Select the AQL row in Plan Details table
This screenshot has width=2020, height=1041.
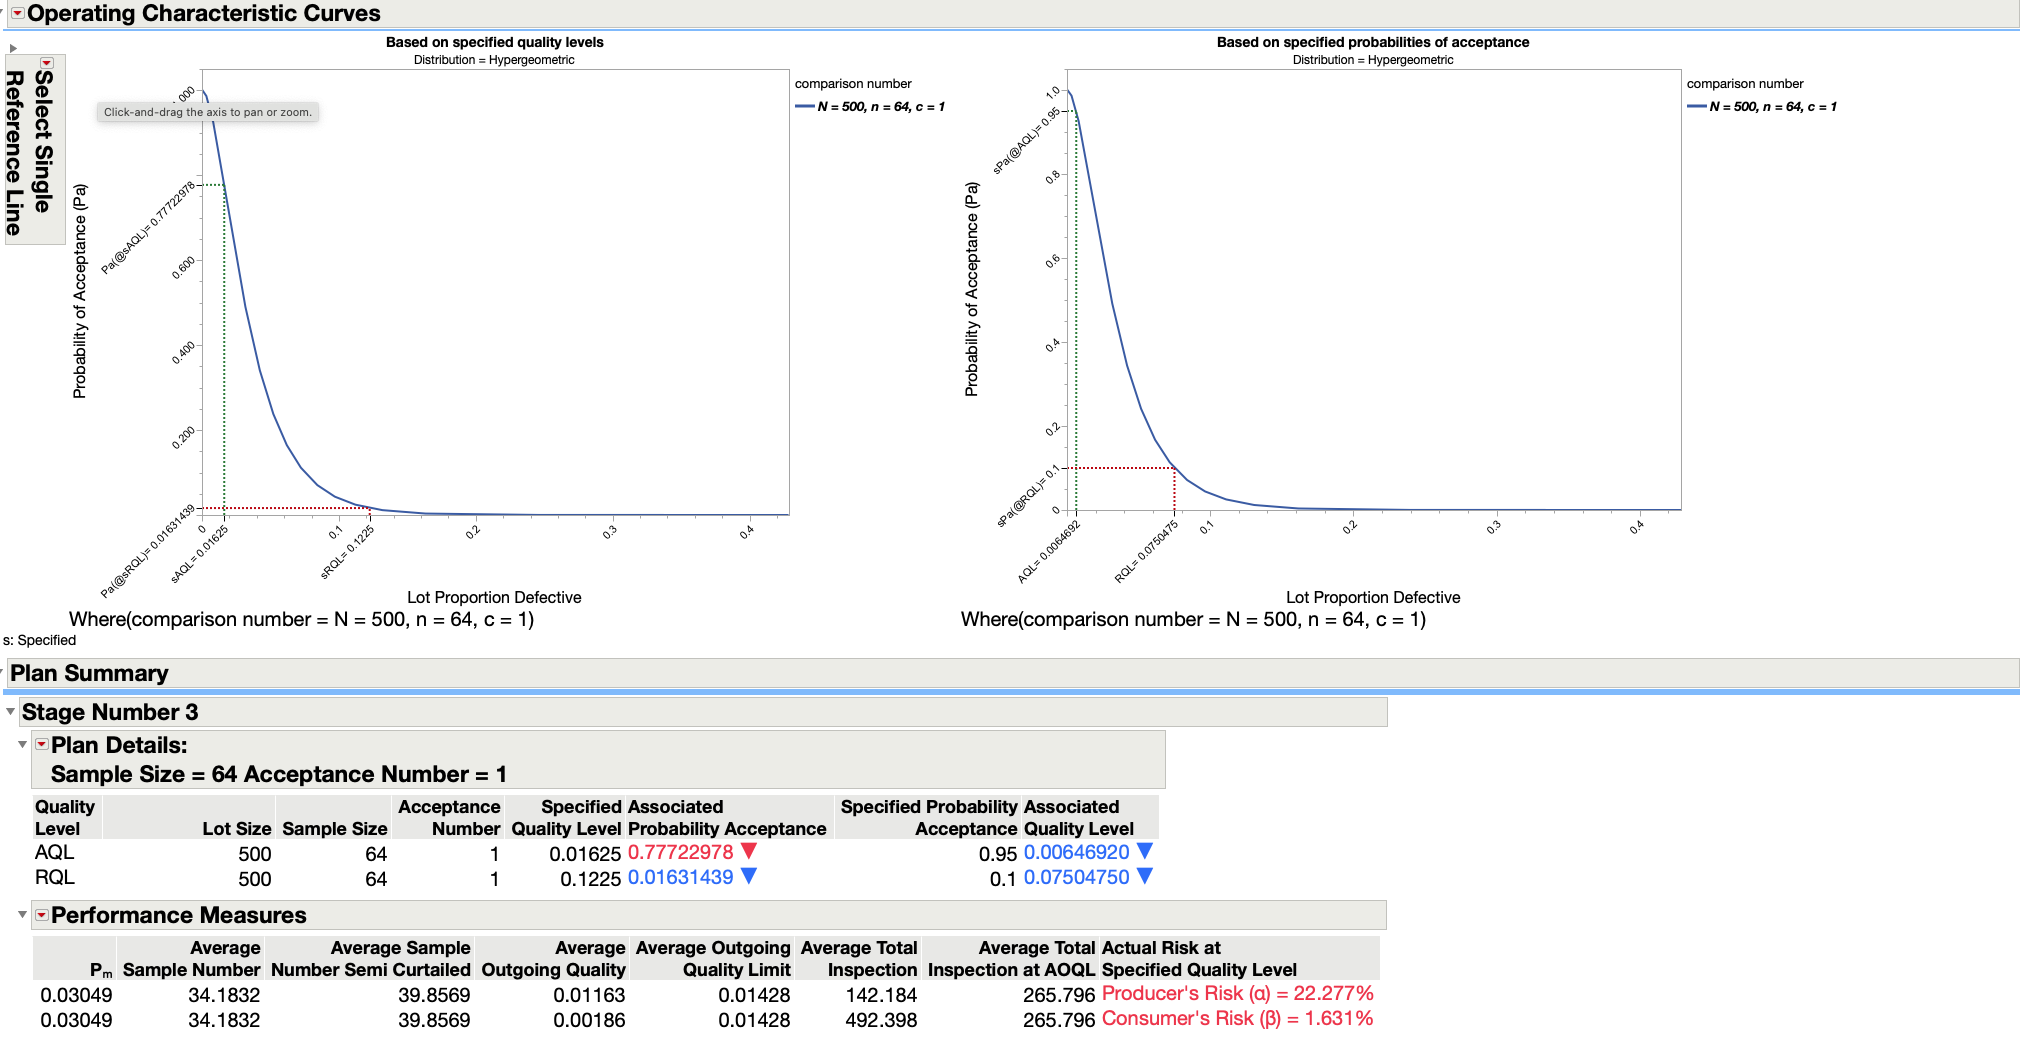pyautogui.click(x=55, y=853)
